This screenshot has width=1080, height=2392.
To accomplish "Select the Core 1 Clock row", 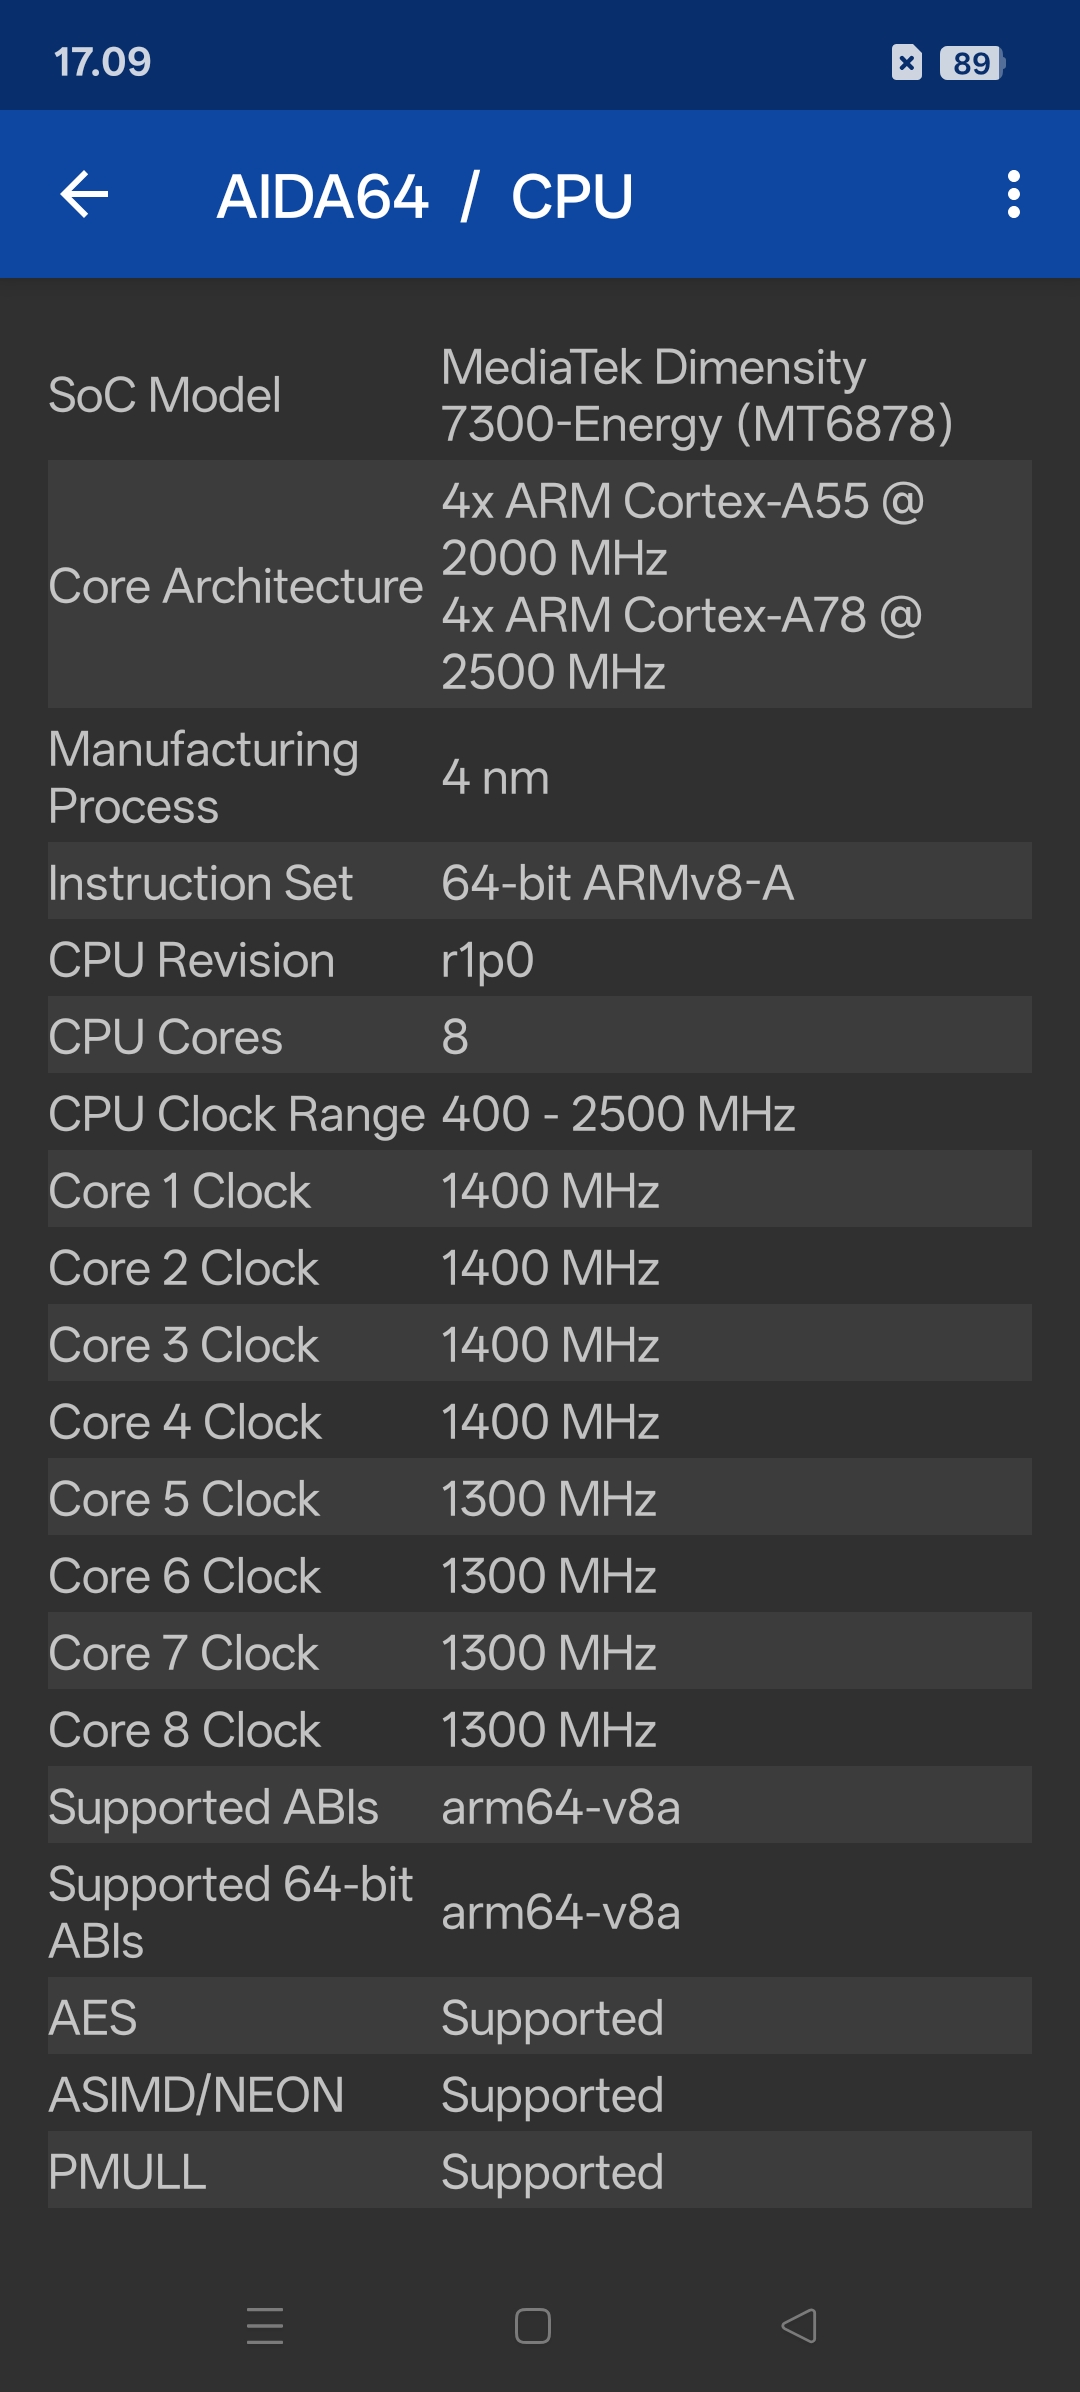I will (540, 1190).
